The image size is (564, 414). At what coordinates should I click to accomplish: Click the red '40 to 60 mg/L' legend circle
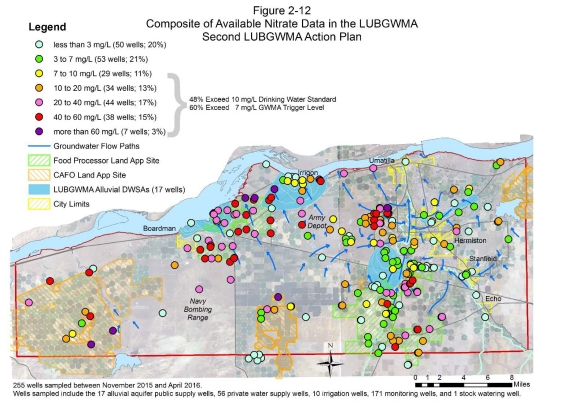click(x=39, y=117)
